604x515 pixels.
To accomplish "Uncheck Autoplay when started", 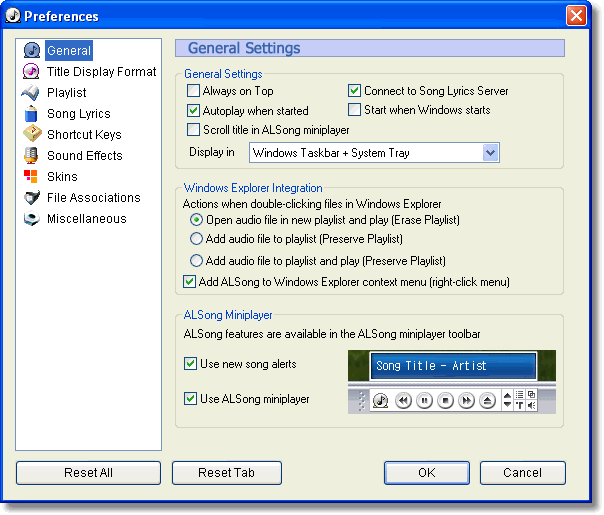I will coord(193,111).
